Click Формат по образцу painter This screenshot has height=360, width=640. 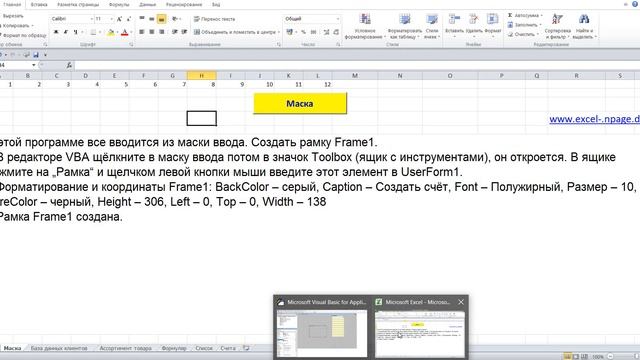(x=24, y=35)
